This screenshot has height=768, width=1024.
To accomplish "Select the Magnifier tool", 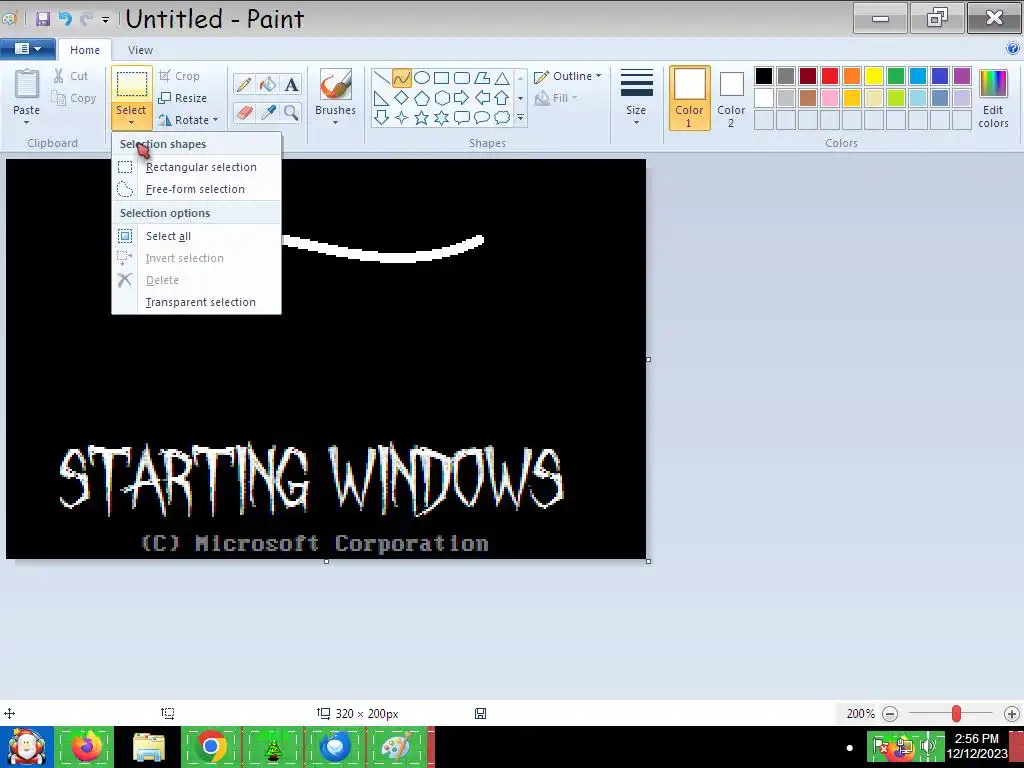I will [291, 112].
